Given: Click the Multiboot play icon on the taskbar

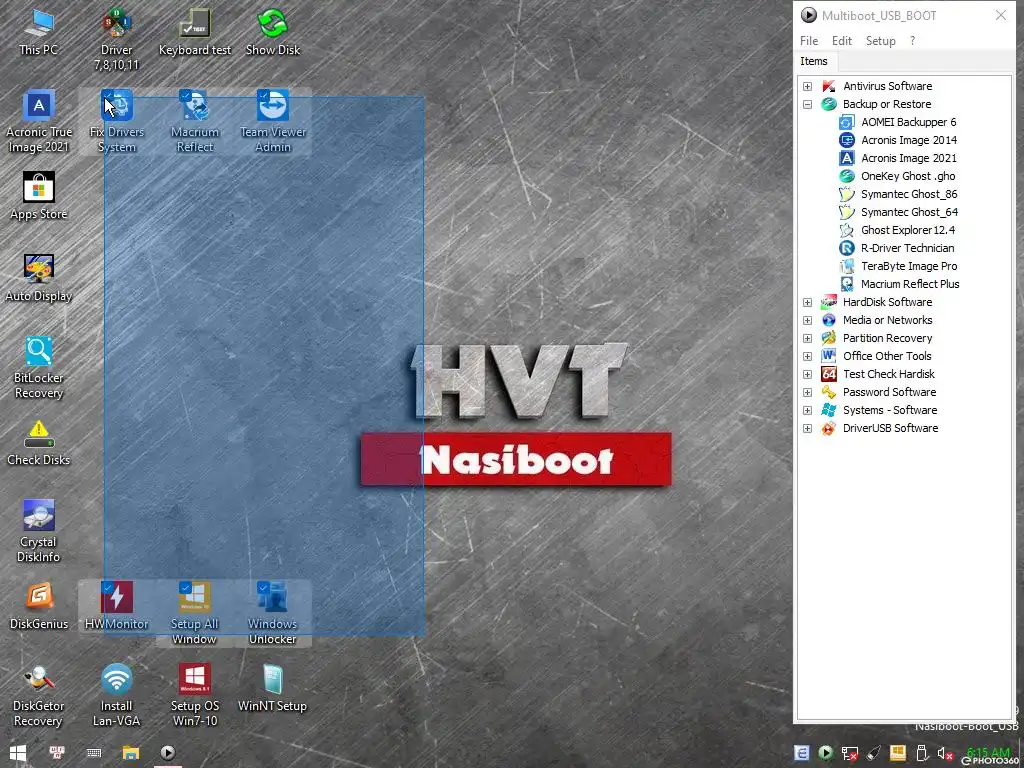Looking at the screenshot, I should tap(168, 752).
